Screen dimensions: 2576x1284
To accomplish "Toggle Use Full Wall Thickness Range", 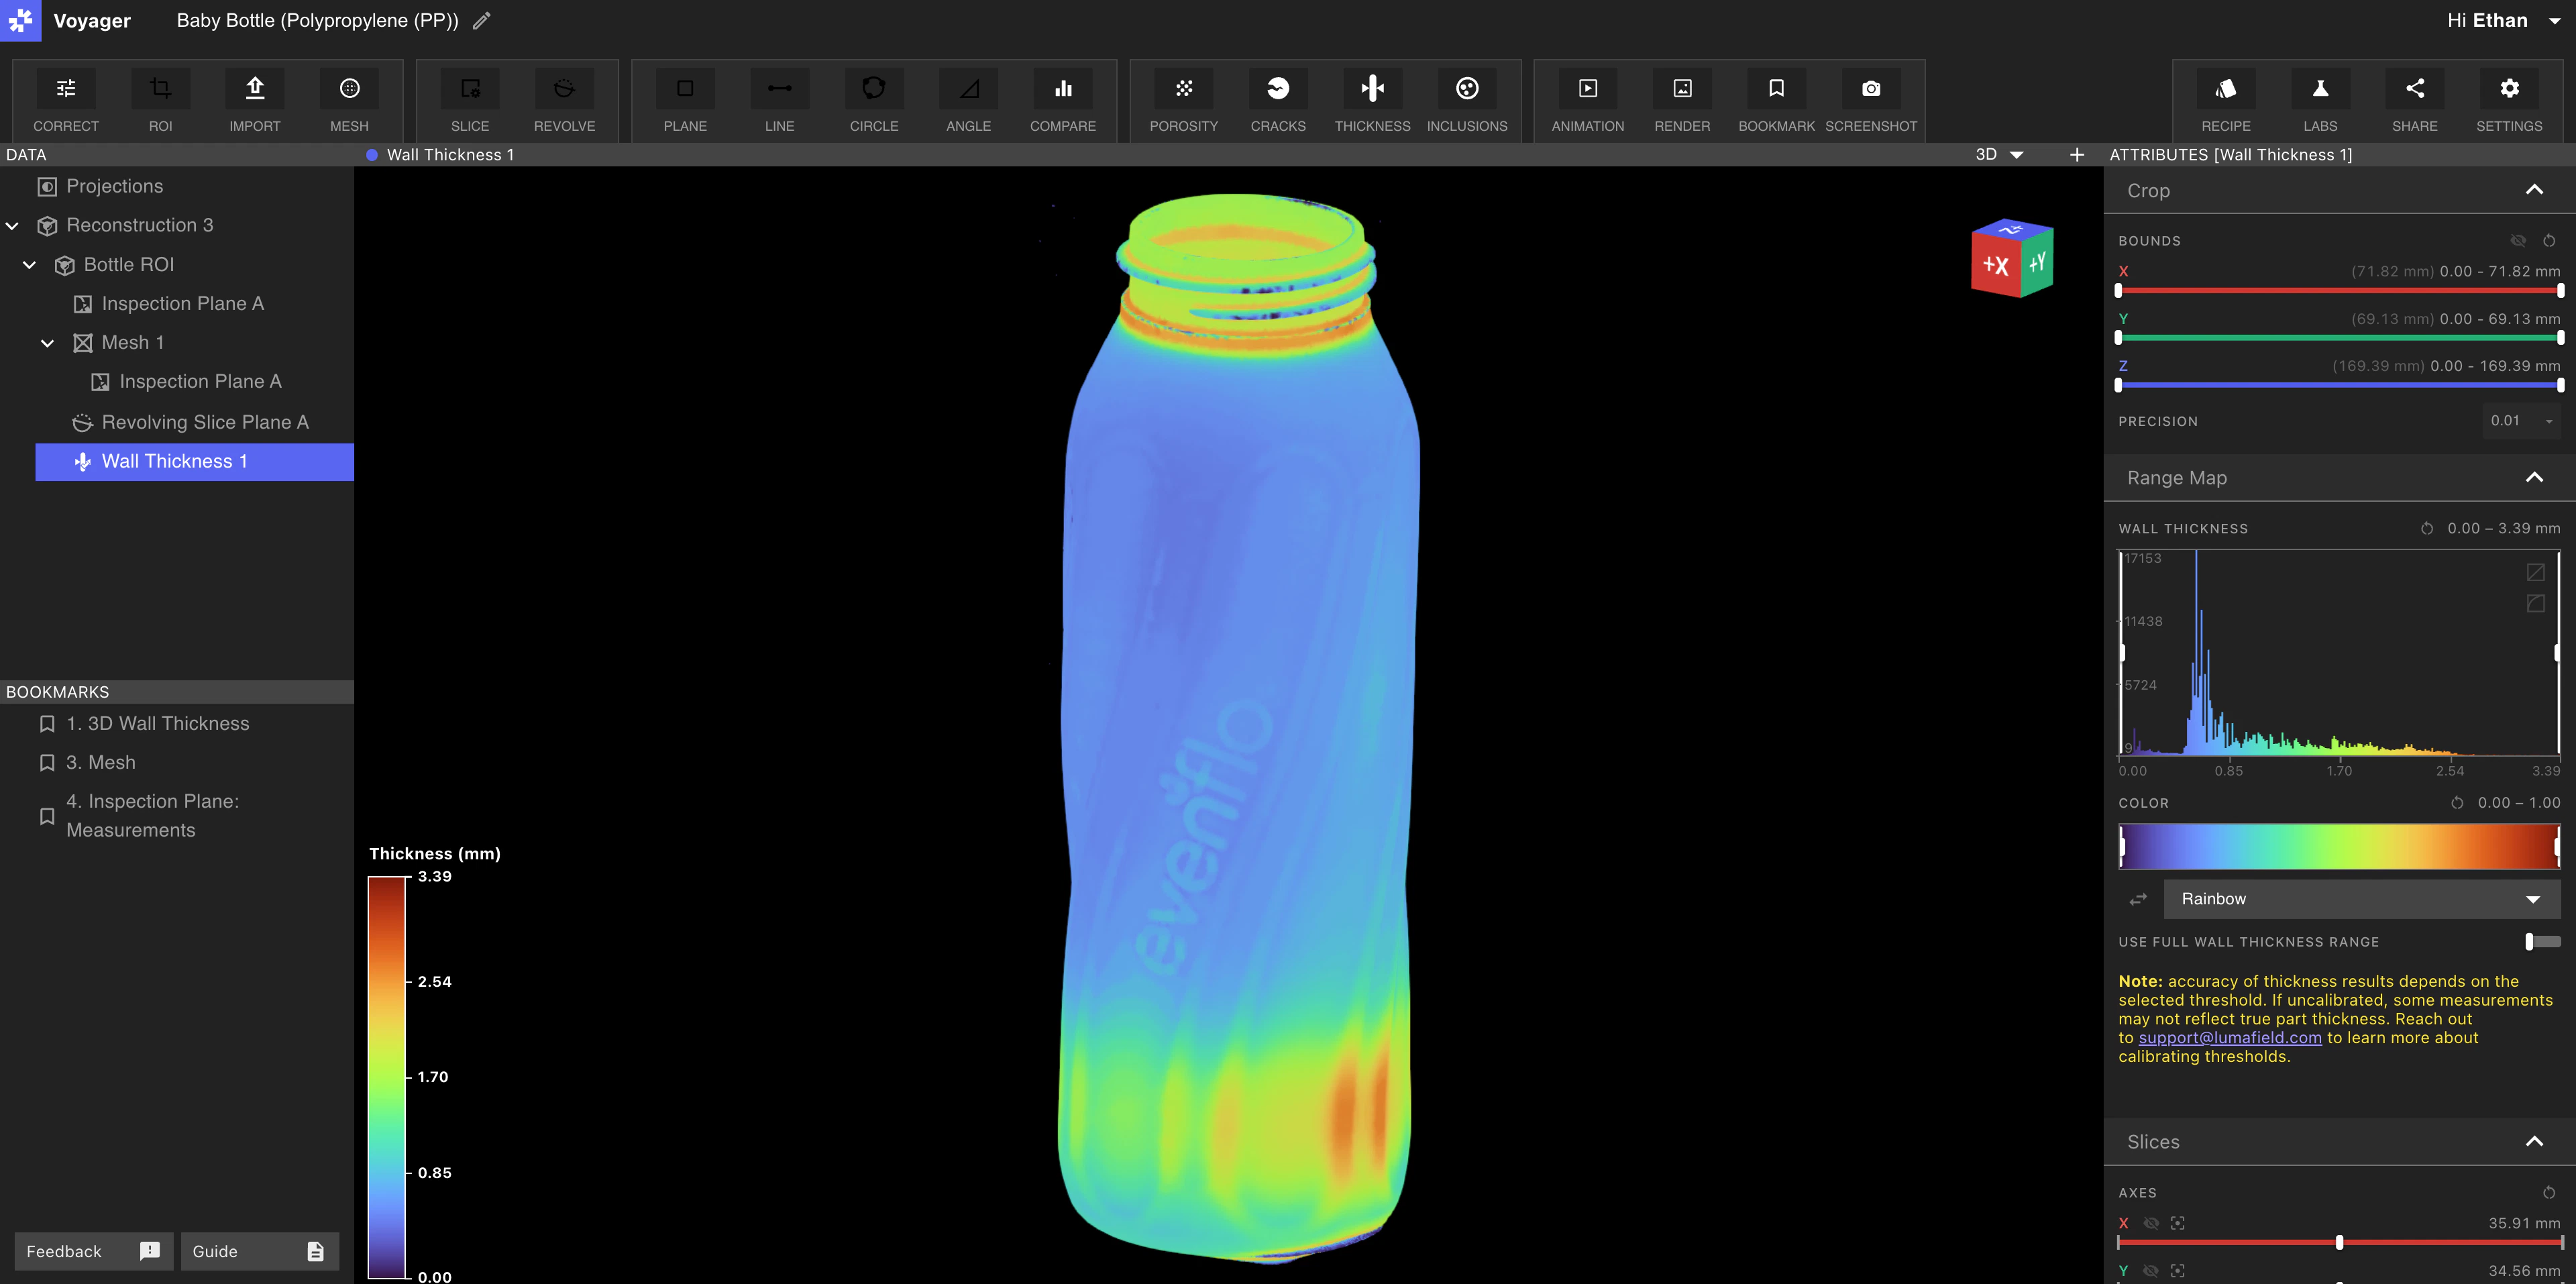I will click(2541, 941).
